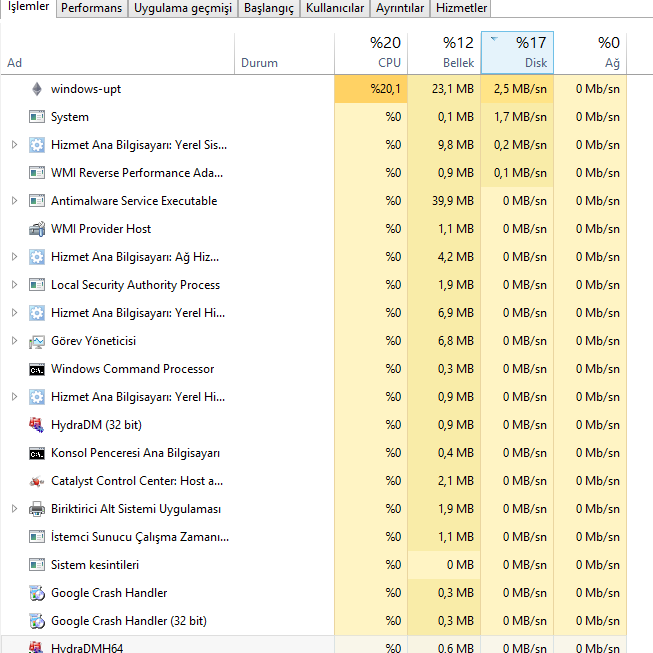Click the 39,9 MB memory value
Image resolution: width=653 pixels, height=653 pixels.
tap(453, 201)
